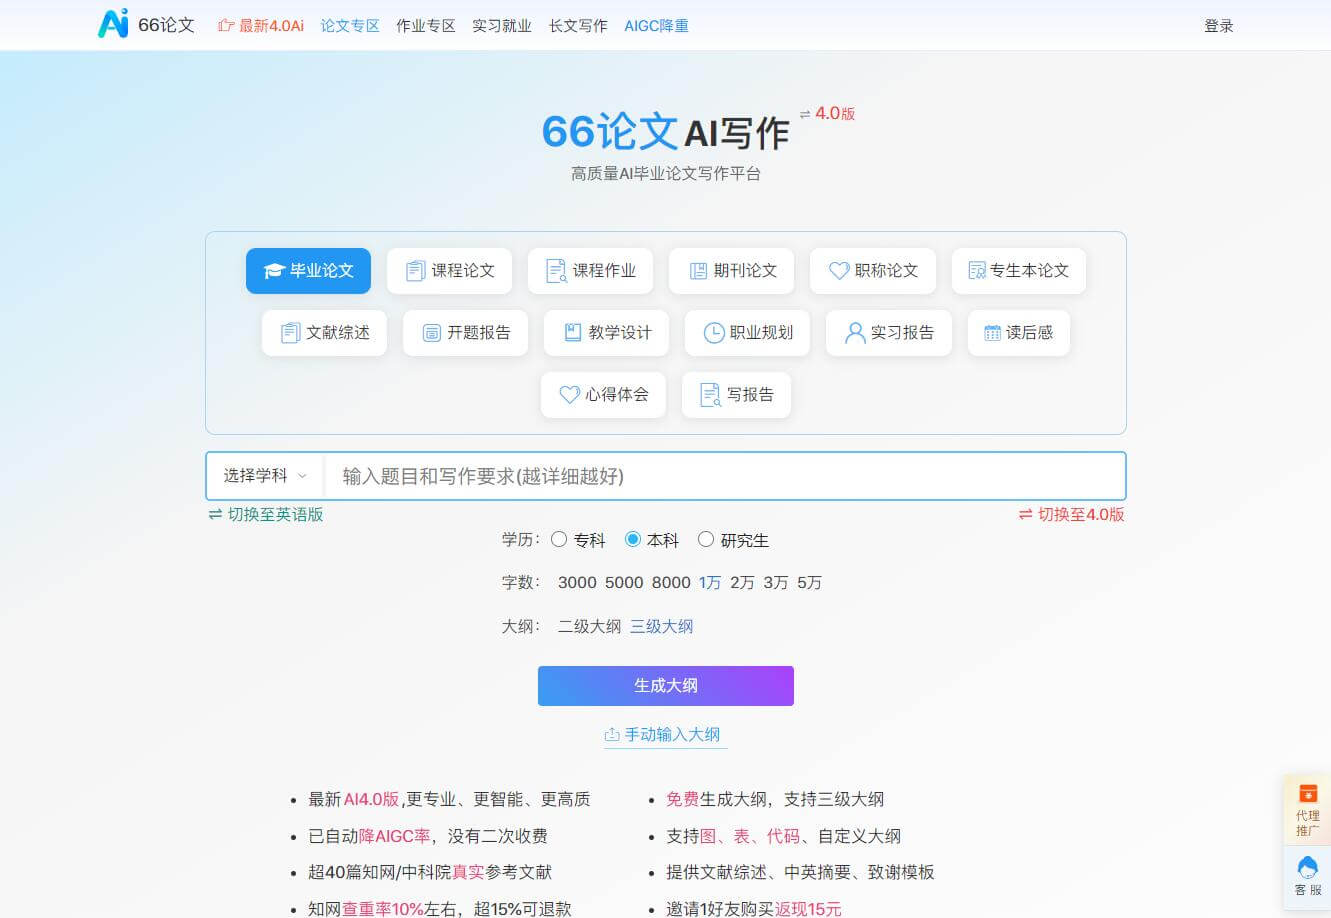Click the 高质量AI毕业论文写作平台 subtitle
The width and height of the screenshot is (1331, 918).
[666, 174]
